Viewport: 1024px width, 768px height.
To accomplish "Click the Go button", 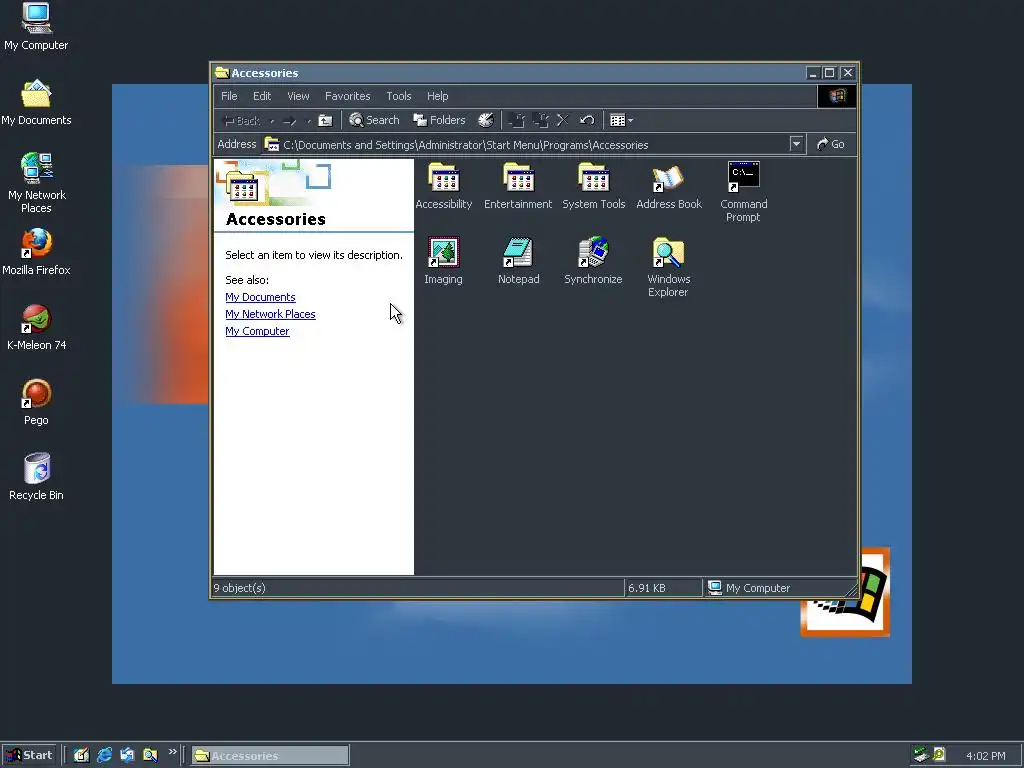I will coord(831,144).
